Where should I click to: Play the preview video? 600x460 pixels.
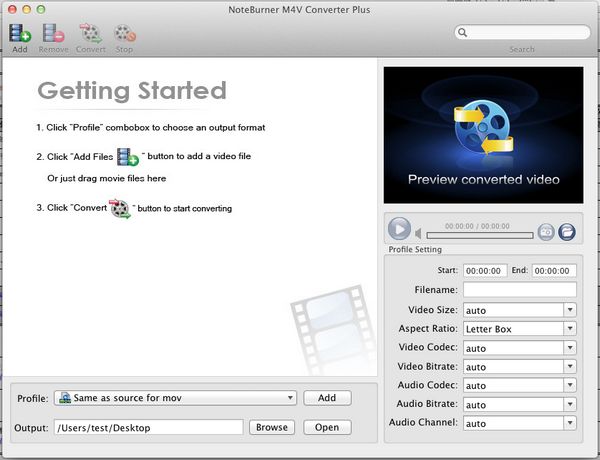pyautogui.click(x=399, y=229)
